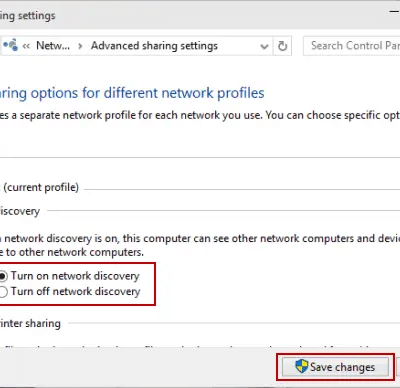400x388 pixels.
Task: Click the 'Turn off network discovery' label text
Action: [x=76, y=292]
